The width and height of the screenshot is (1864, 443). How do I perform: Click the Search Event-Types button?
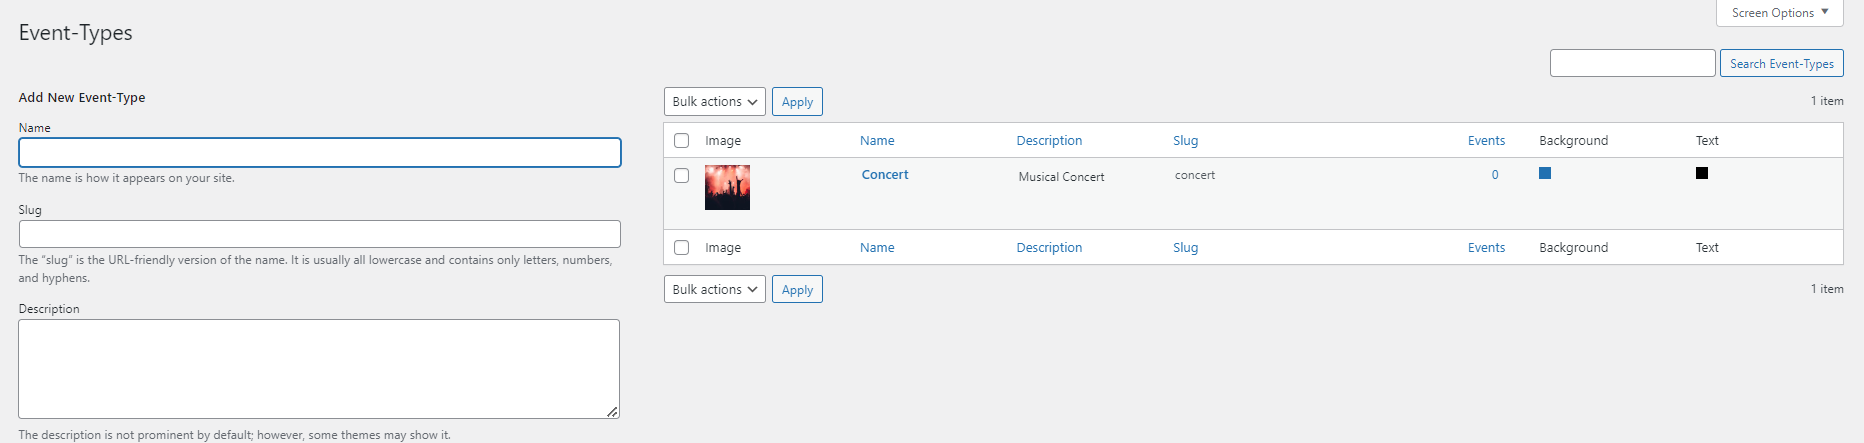(1781, 64)
